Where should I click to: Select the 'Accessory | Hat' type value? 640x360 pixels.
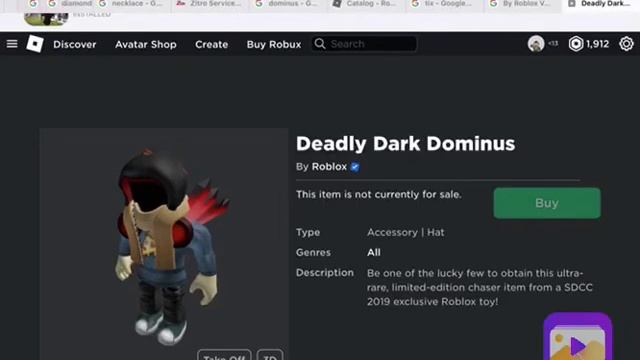click(405, 232)
